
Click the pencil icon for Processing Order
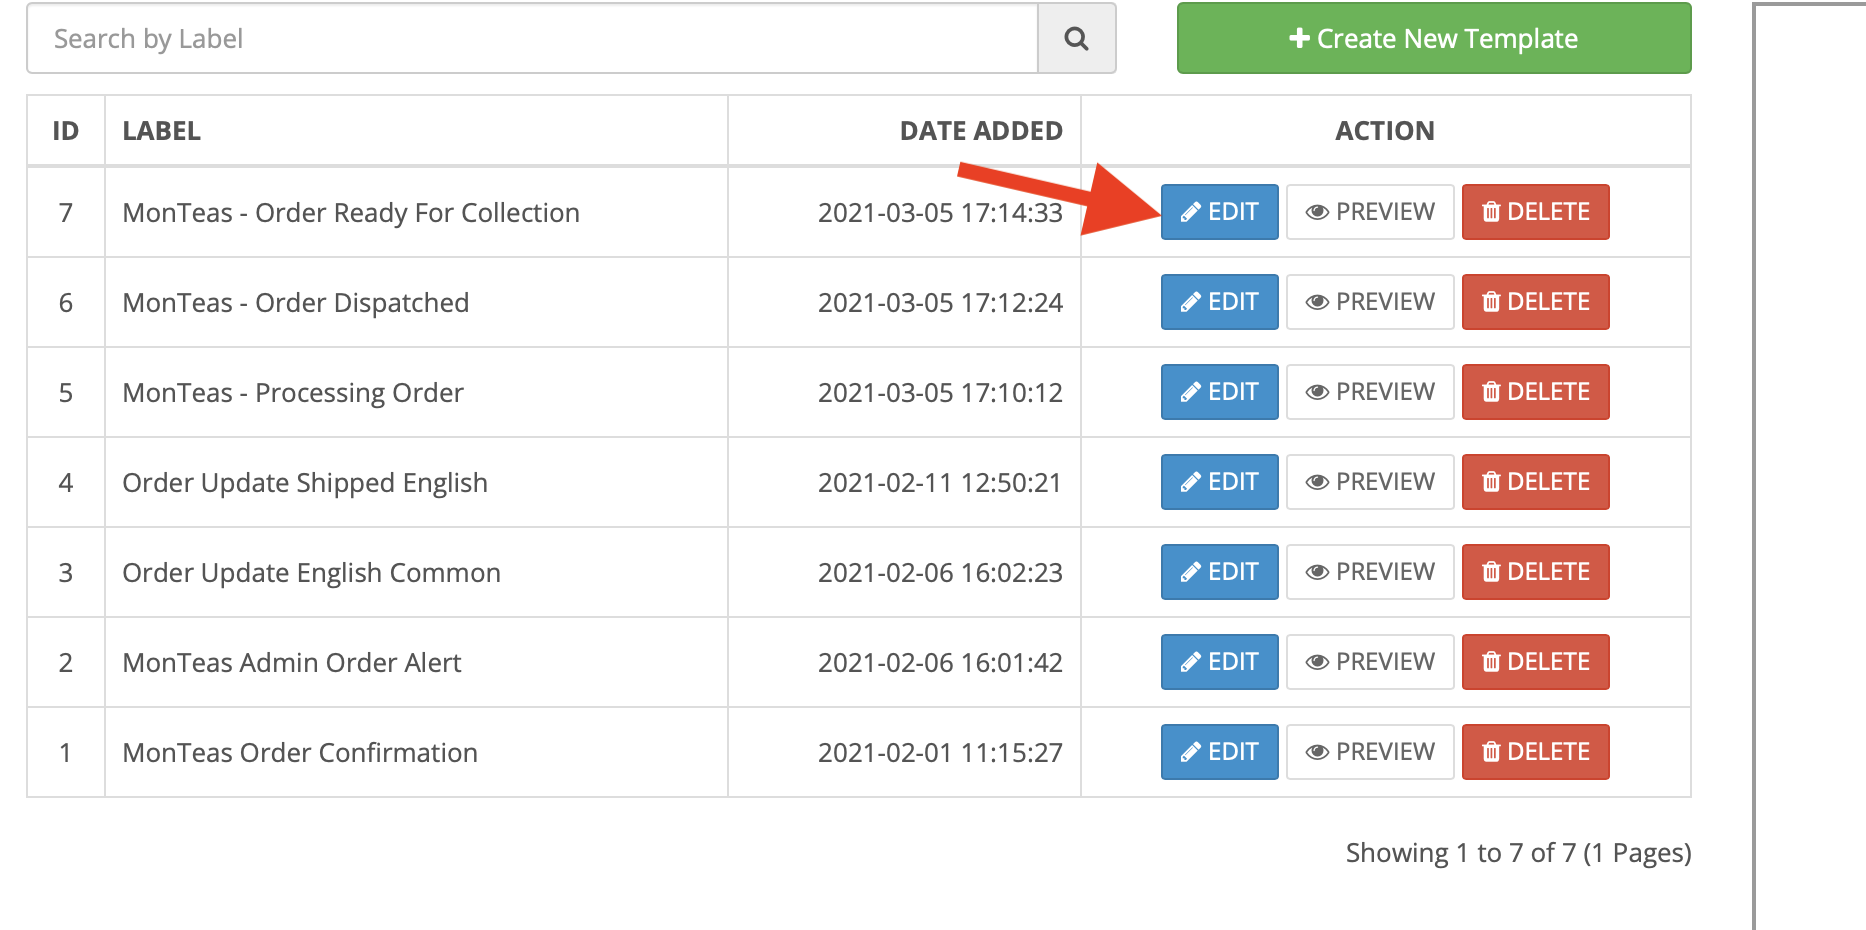pyautogui.click(x=1190, y=392)
